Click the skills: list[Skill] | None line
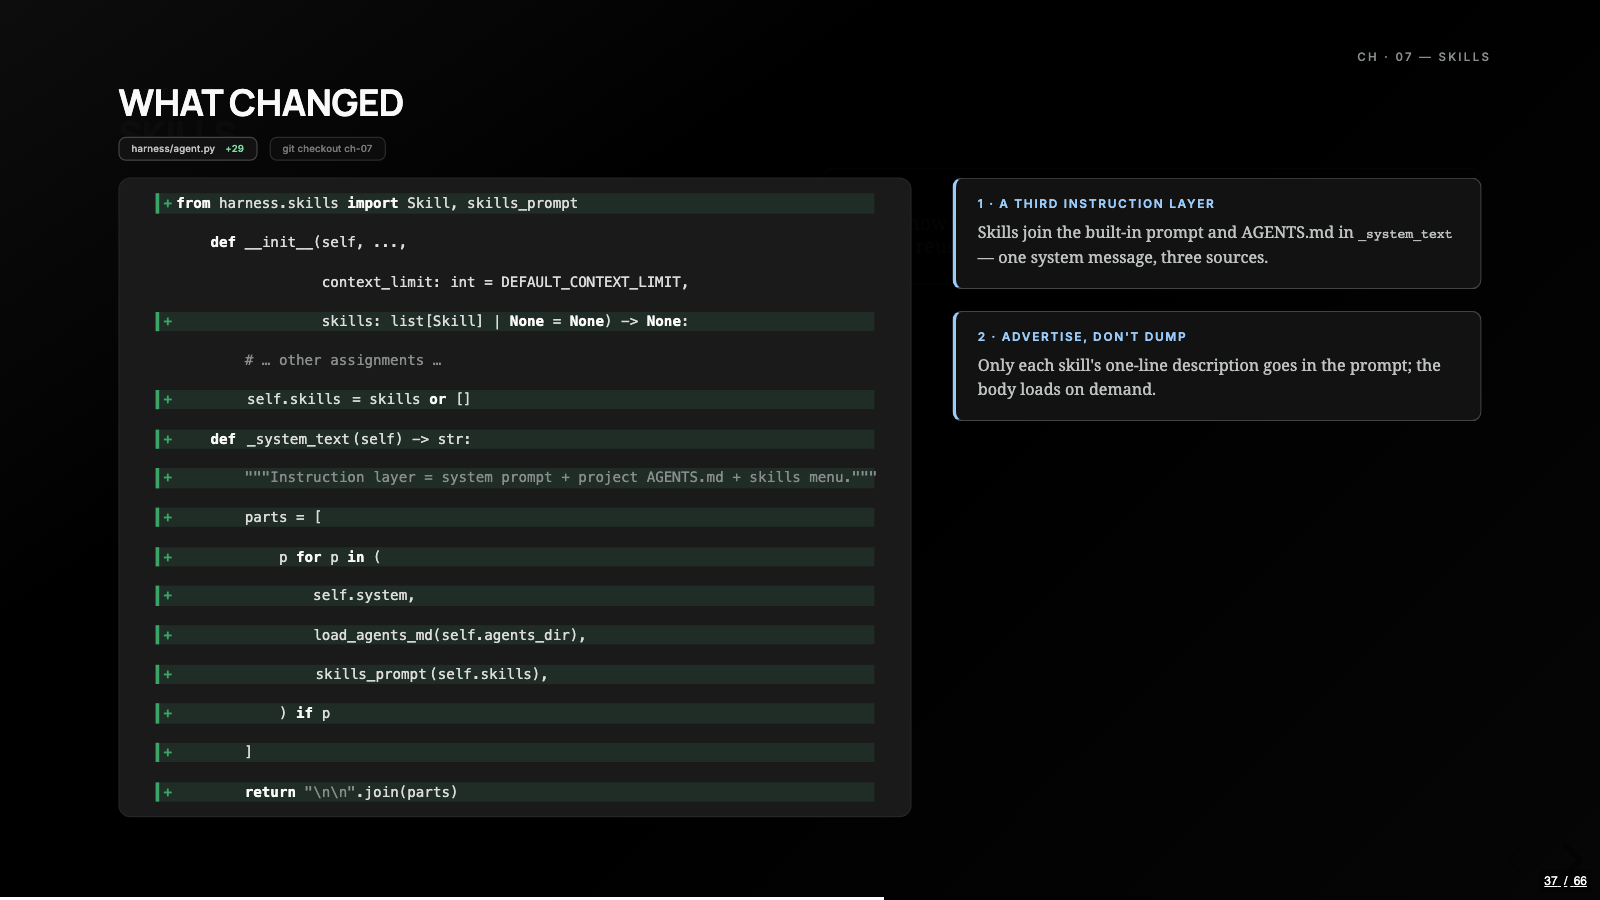 [515, 321]
